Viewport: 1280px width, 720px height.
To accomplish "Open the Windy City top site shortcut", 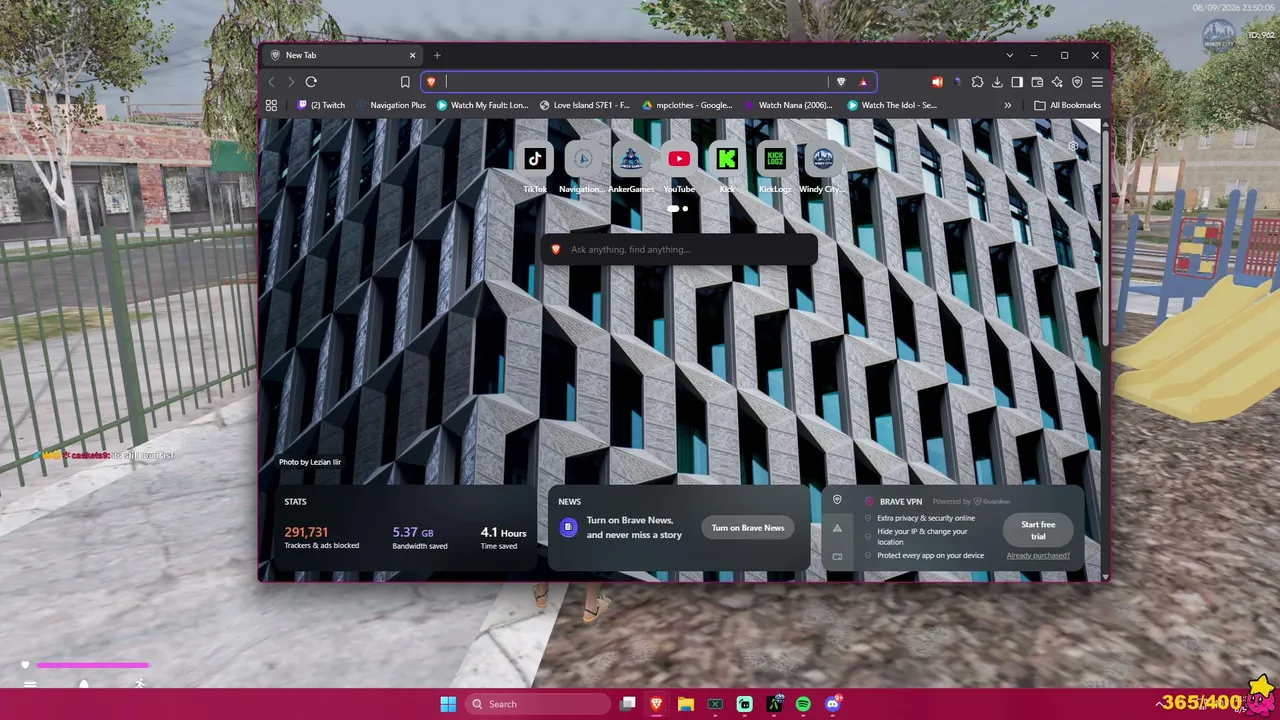I will coord(823,158).
